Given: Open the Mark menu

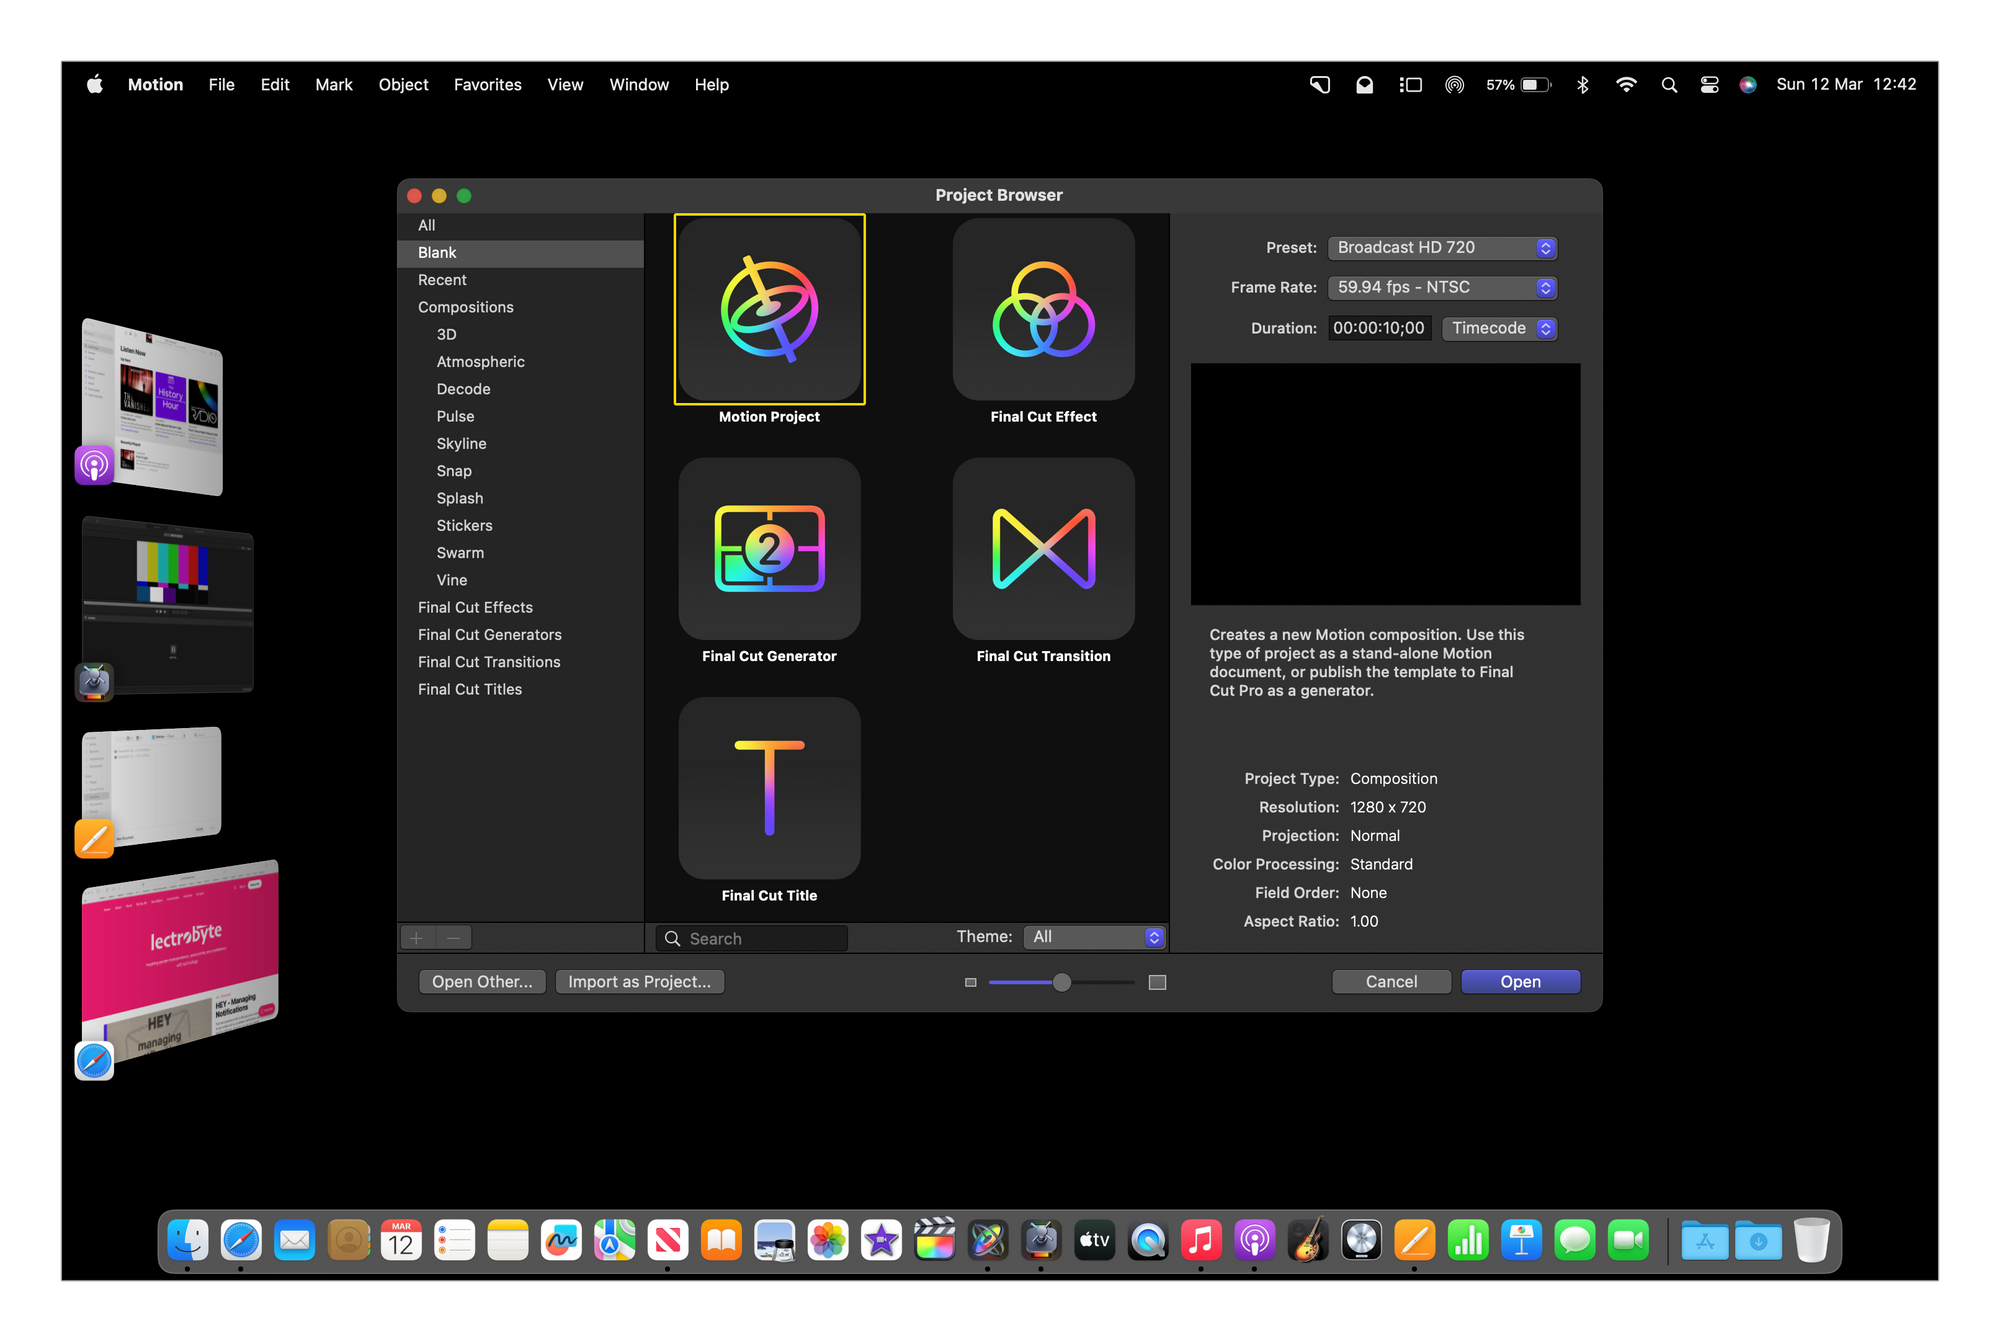Looking at the screenshot, I should point(334,85).
